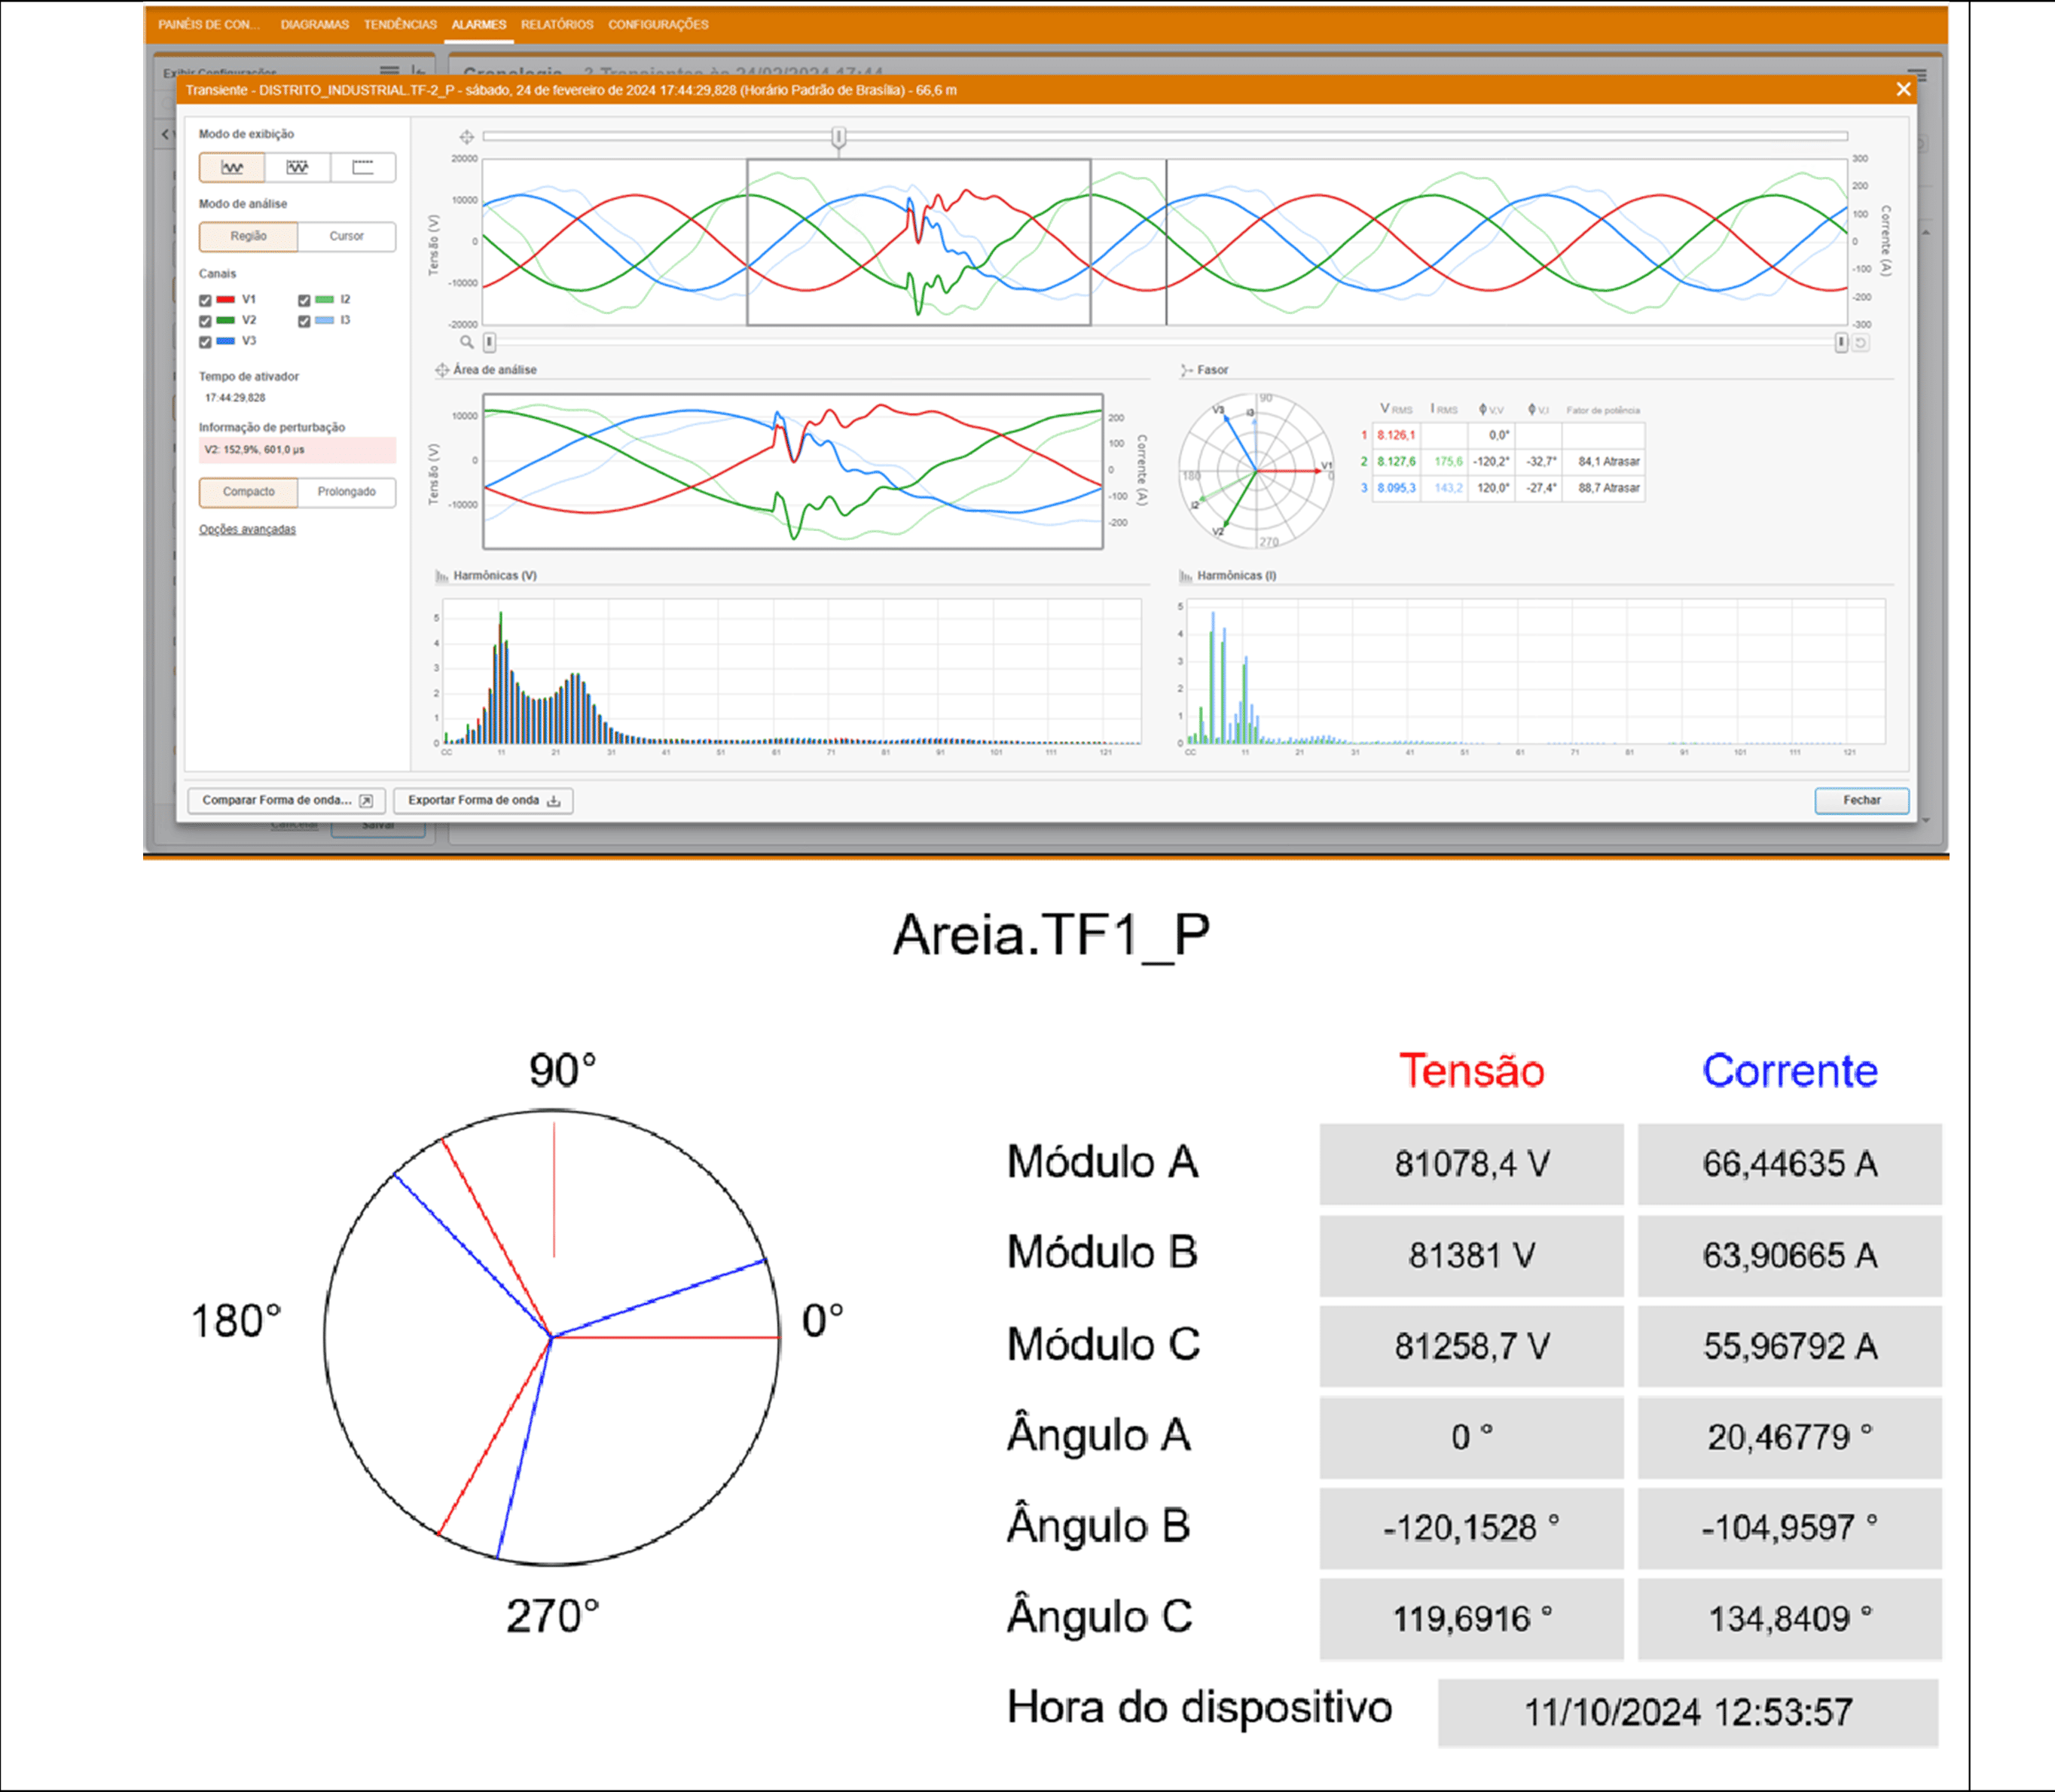Screen dimensions: 2055x1792
Task: Click the left zoom range slider handle
Action: point(490,343)
